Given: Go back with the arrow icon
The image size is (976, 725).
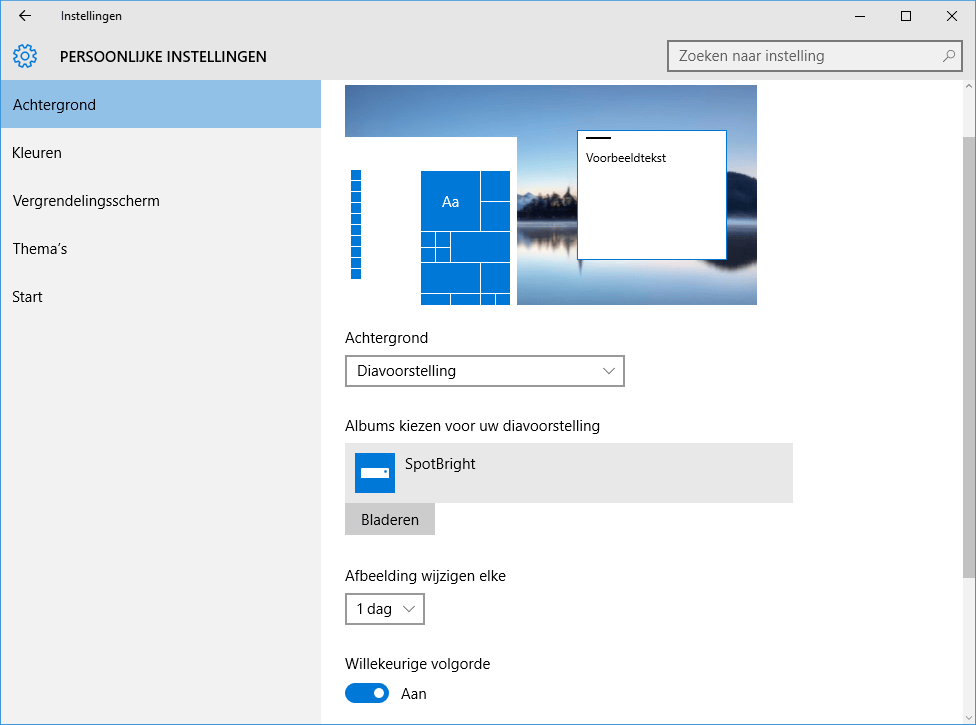Looking at the screenshot, I should click(x=25, y=16).
